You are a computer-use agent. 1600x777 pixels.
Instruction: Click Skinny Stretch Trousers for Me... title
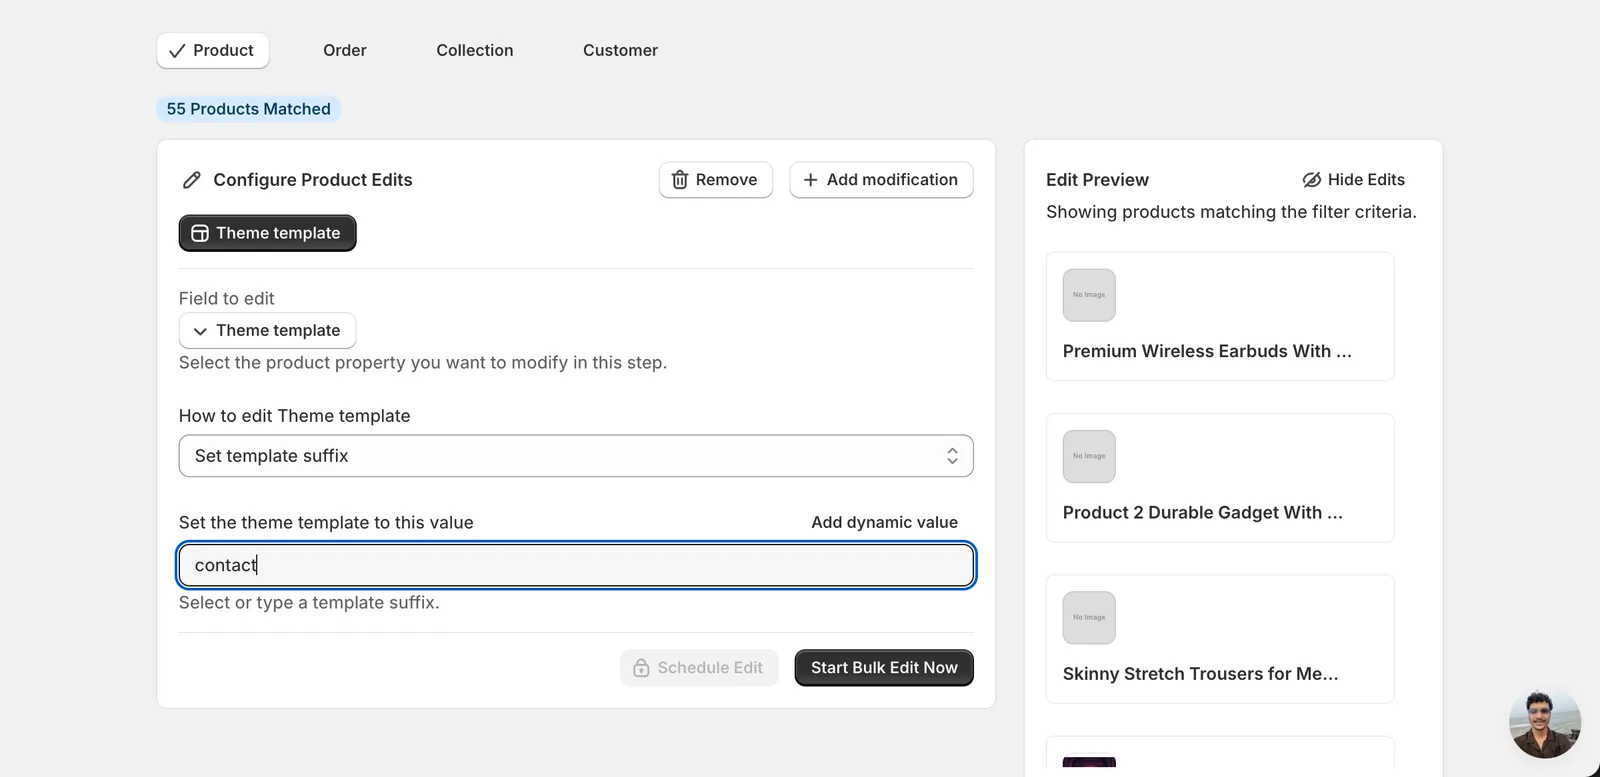coord(1200,674)
